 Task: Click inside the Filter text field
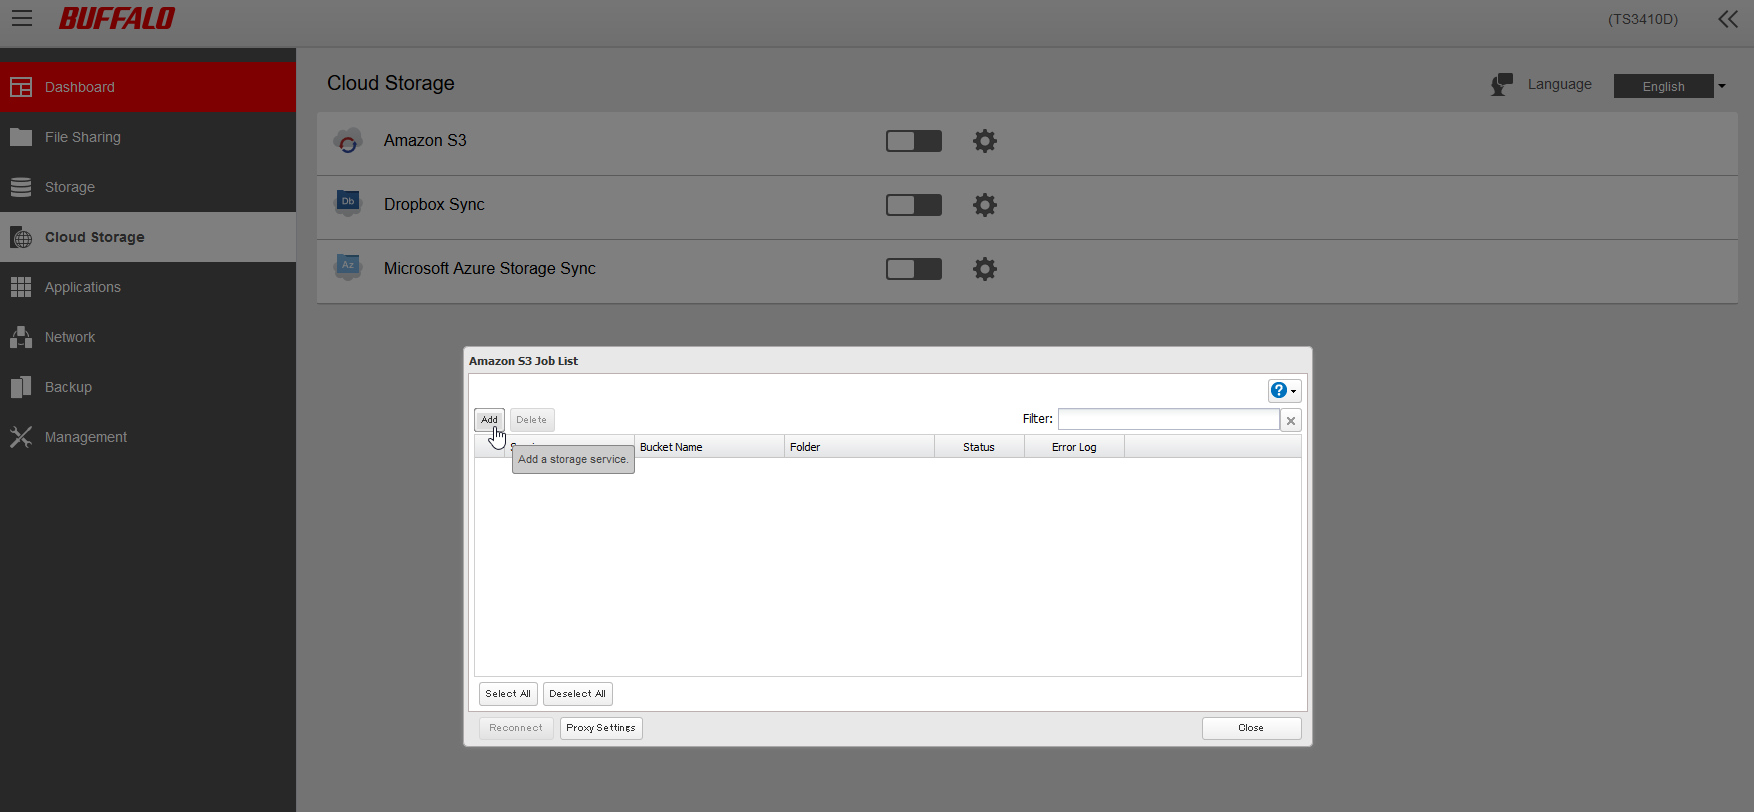click(x=1169, y=420)
